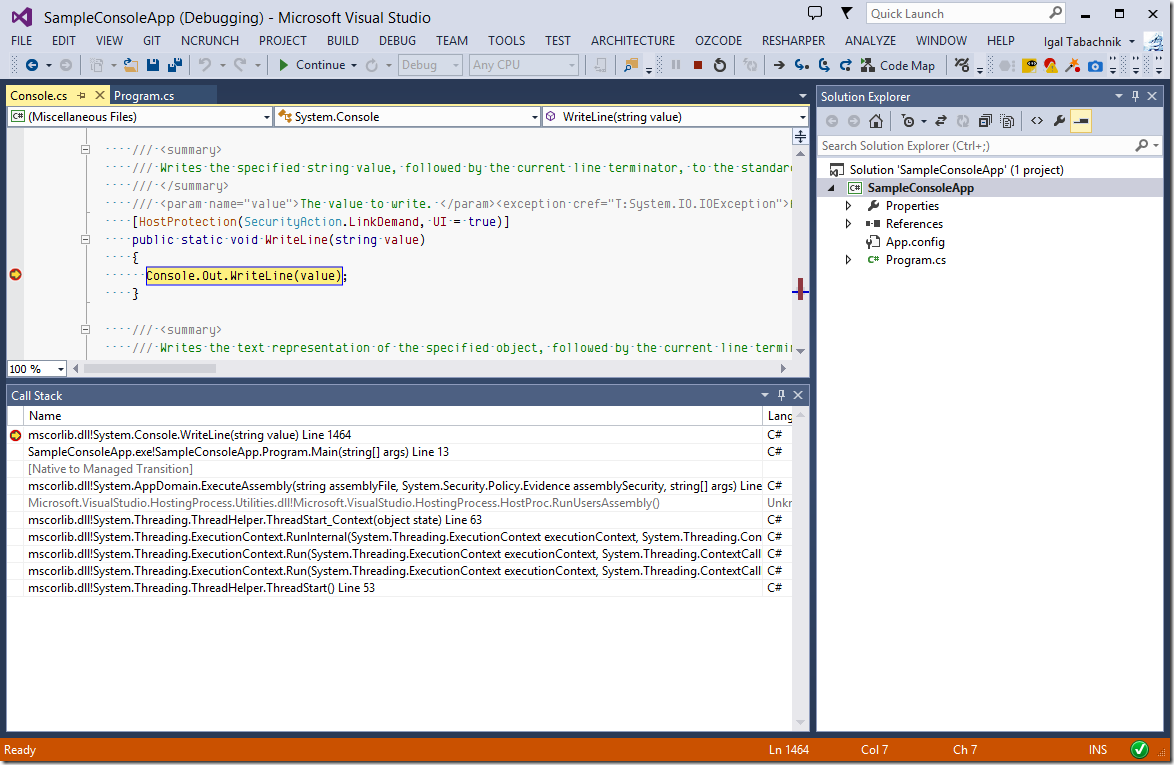Click the Code Map button
Viewport: 1174px width, 765px height.
898,65
